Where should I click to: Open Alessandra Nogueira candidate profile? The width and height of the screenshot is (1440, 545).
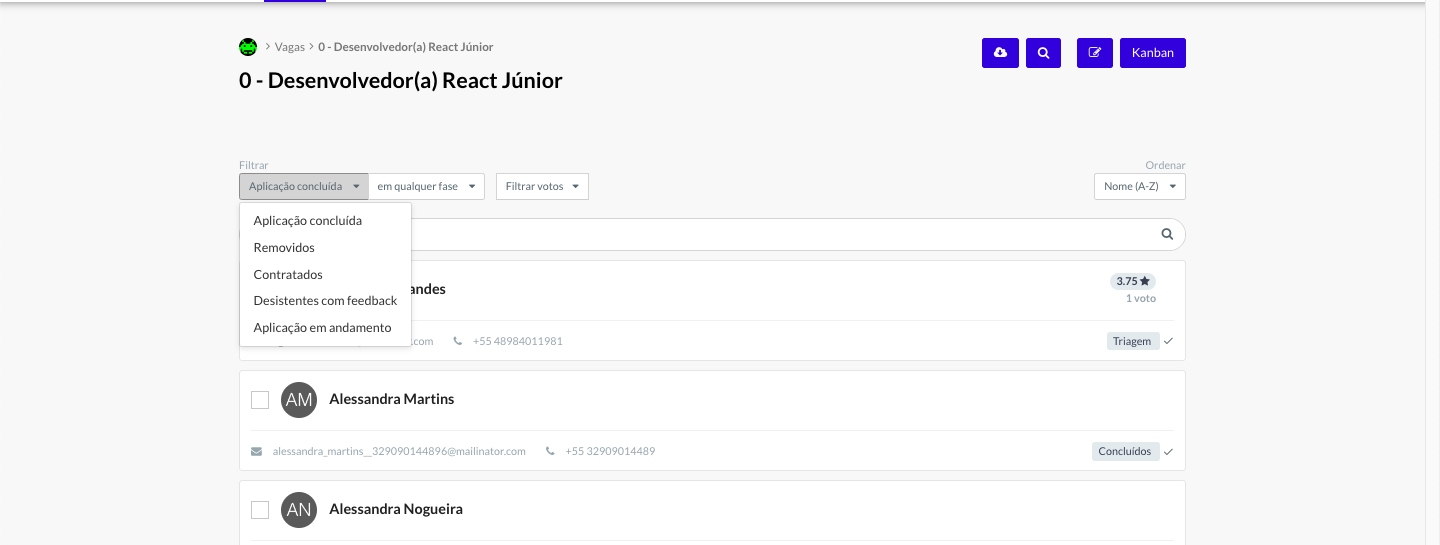[x=396, y=509]
